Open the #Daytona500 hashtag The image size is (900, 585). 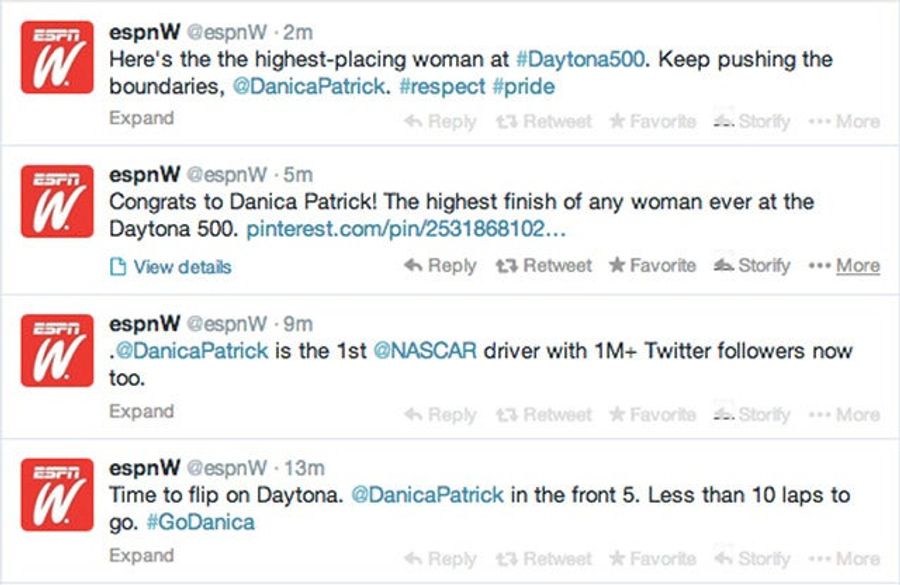(x=580, y=60)
